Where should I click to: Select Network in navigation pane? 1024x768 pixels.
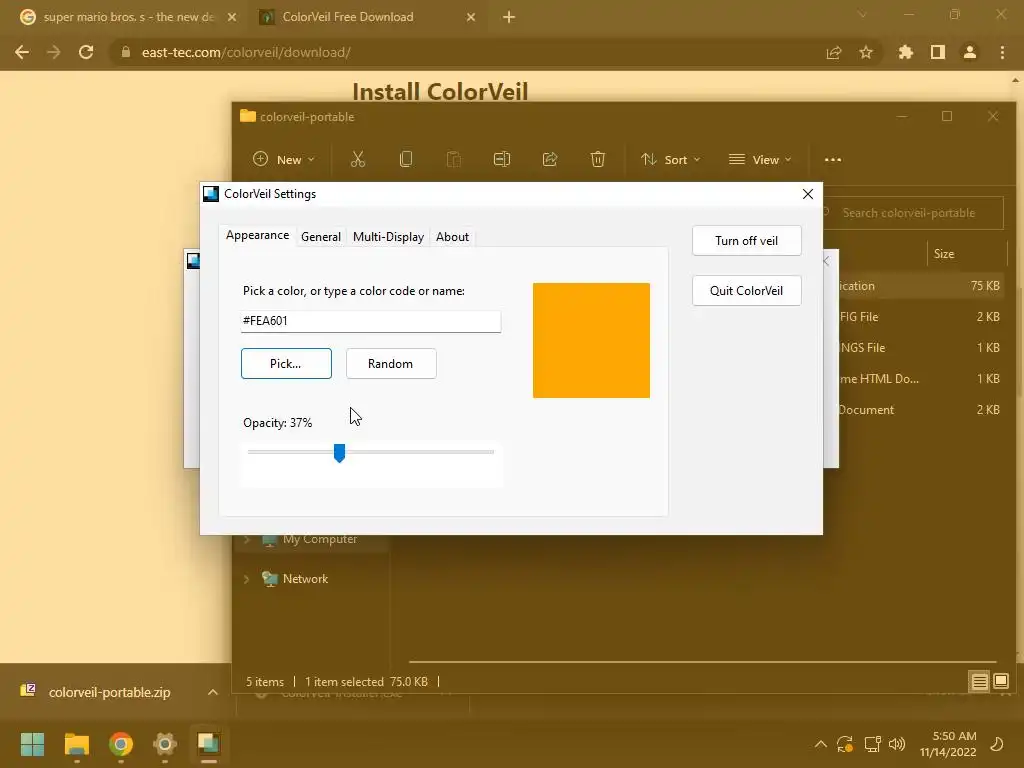pos(305,579)
